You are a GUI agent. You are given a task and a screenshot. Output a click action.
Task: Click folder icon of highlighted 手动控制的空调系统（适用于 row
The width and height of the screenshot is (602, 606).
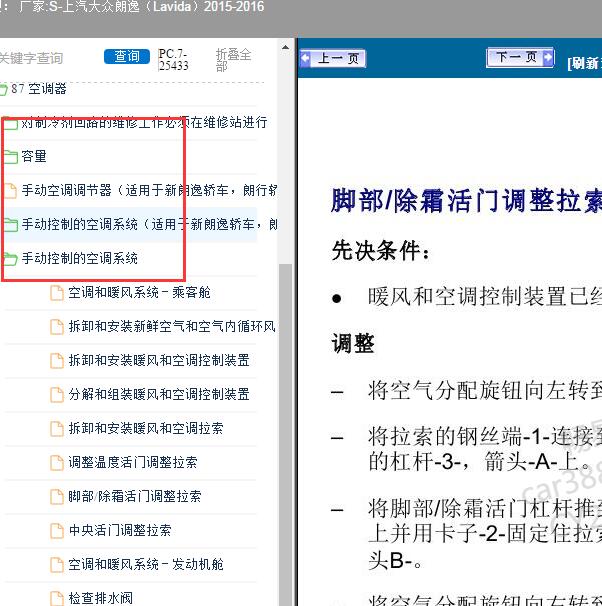[10, 225]
